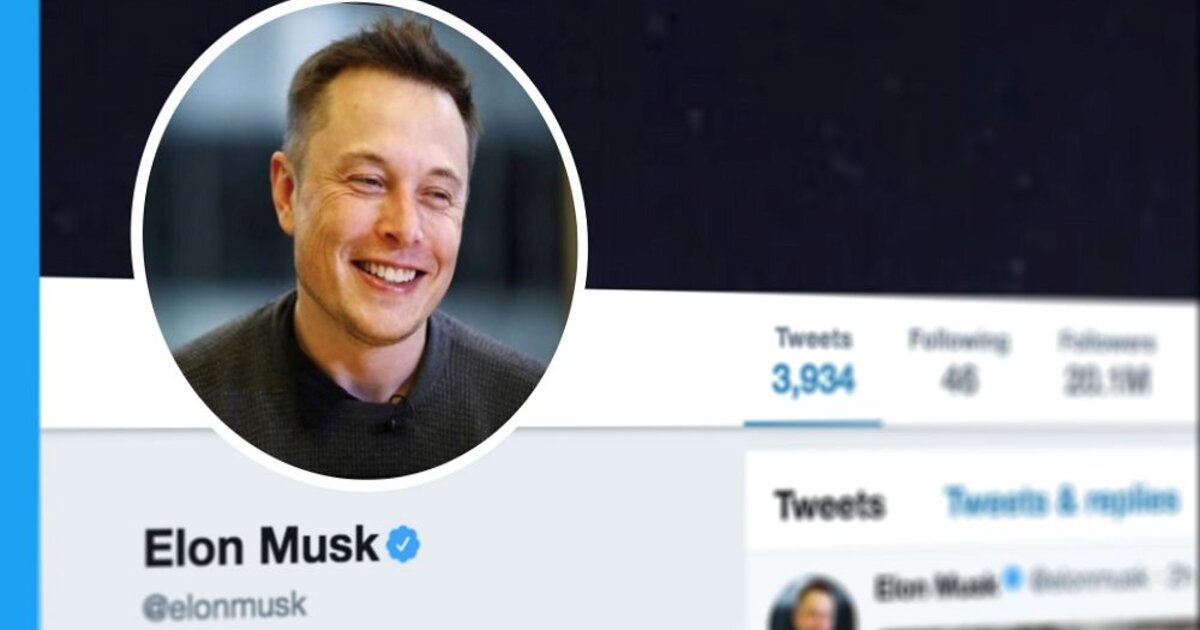Open the Following stat showing 46
Viewport: 1200px width, 630px height.
(958, 362)
